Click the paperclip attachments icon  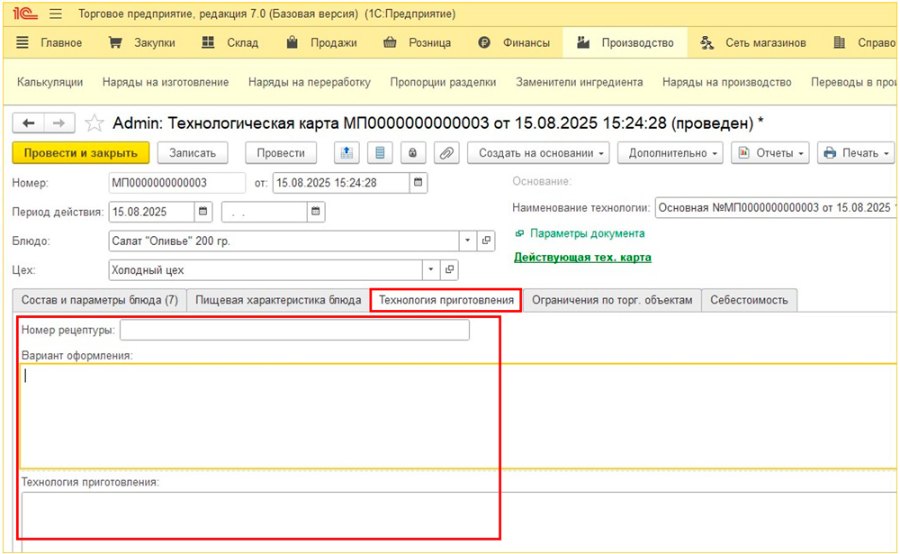click(446, 153)
